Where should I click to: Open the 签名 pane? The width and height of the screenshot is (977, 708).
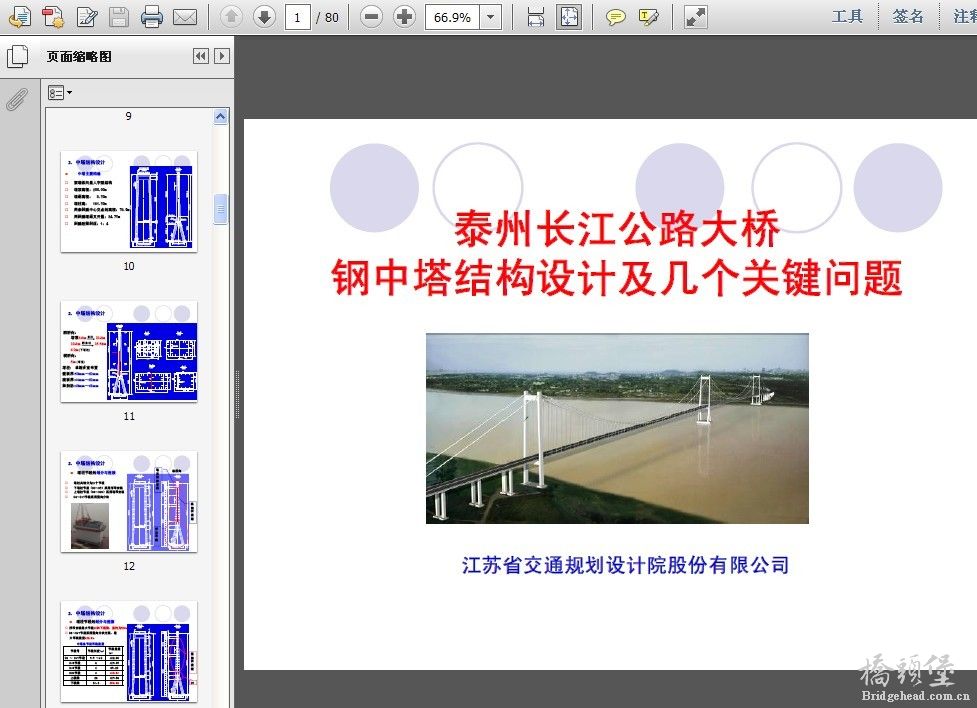click(x=908, y=17)
